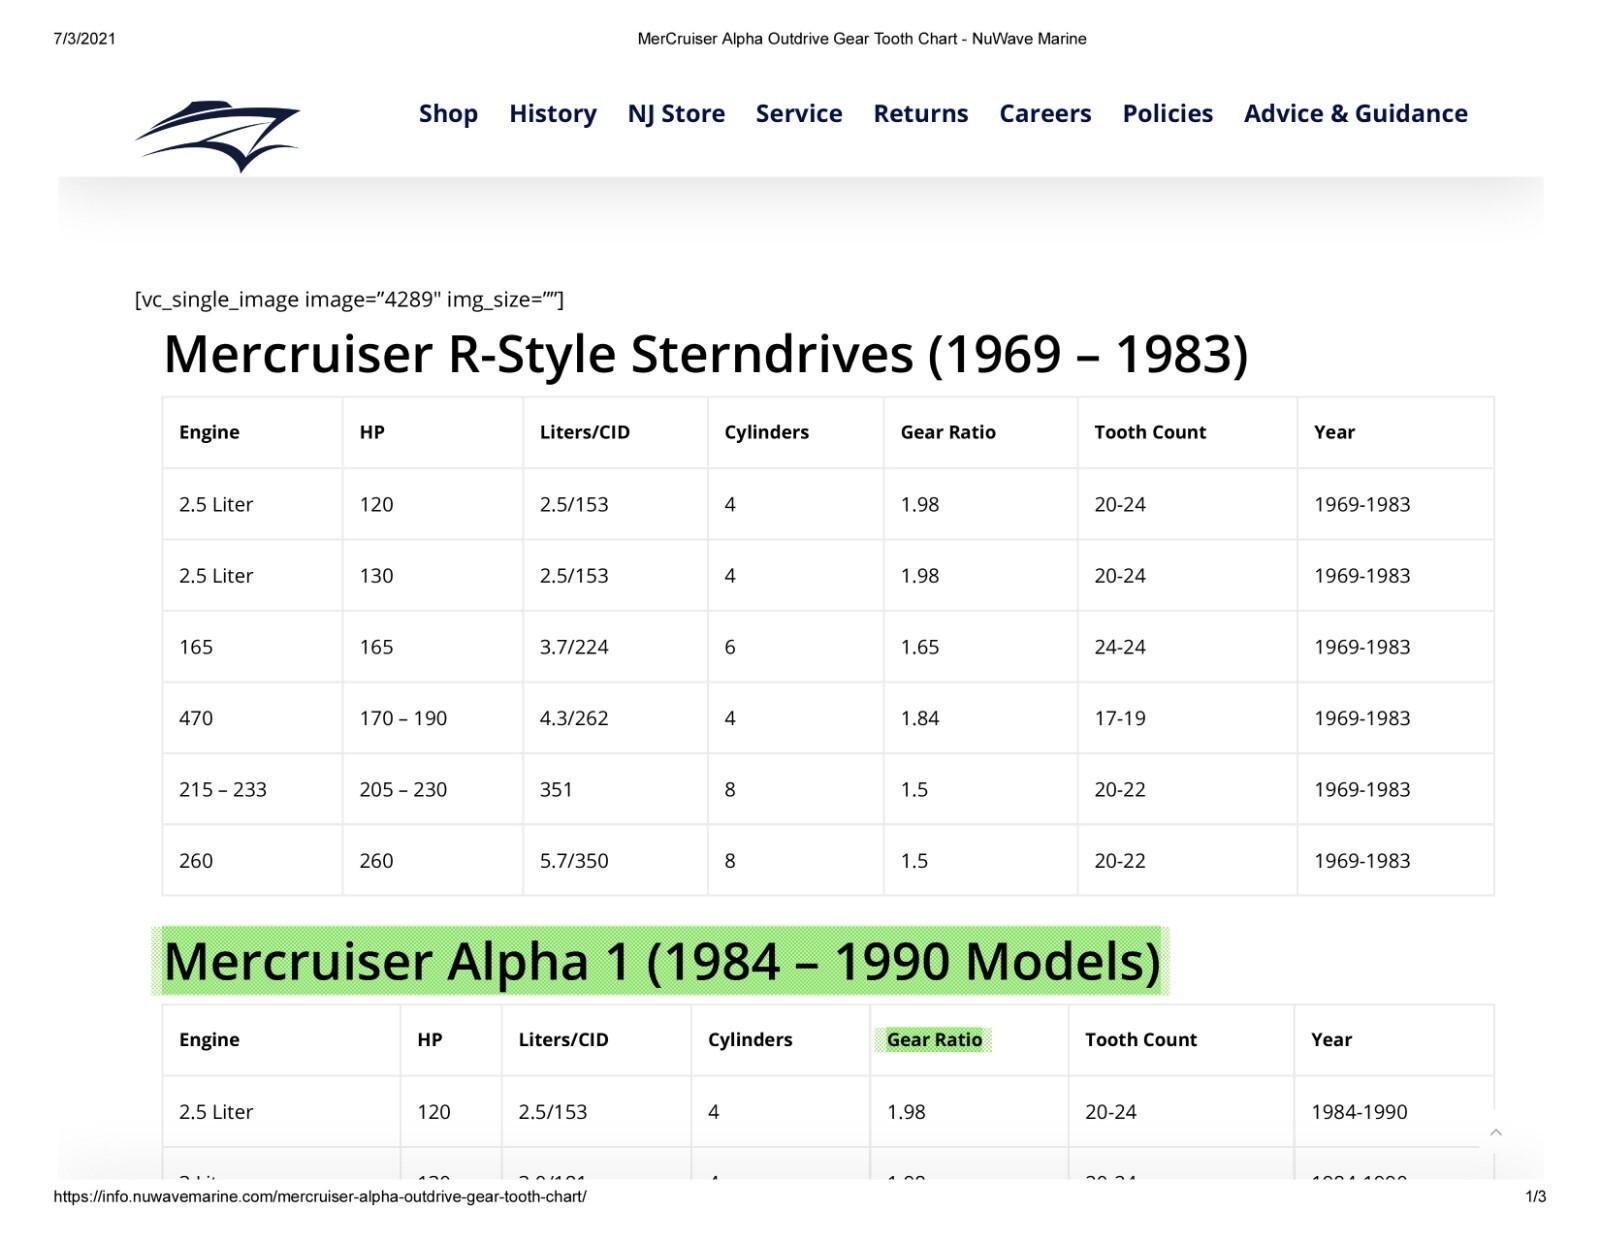The height and width of the screenshot is (1236, 1600).
Task: View the Policies page
Action: (1167, 114)
